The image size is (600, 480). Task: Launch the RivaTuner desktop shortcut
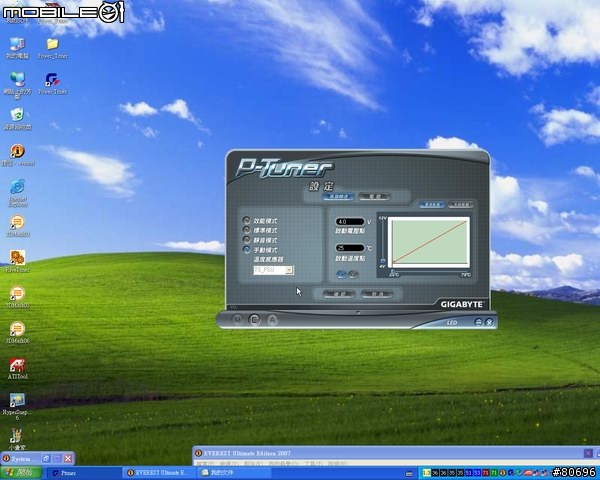tap(18, 261)
